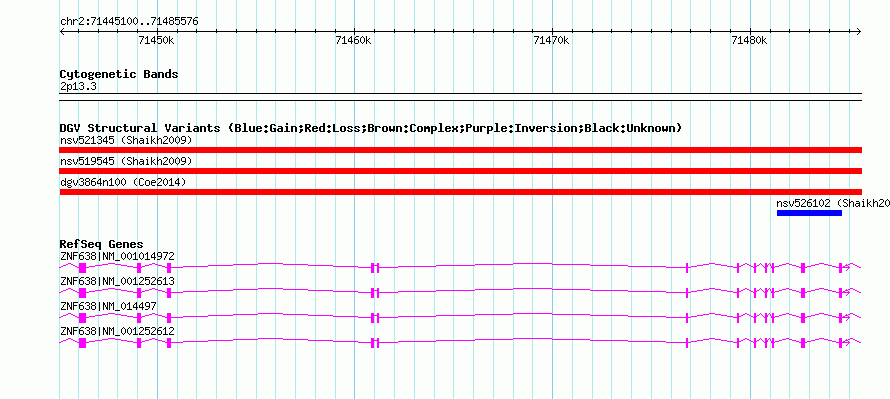
Task: Click the blue nsv526102 gain variant bar
Action: click(x=809, y=213)
